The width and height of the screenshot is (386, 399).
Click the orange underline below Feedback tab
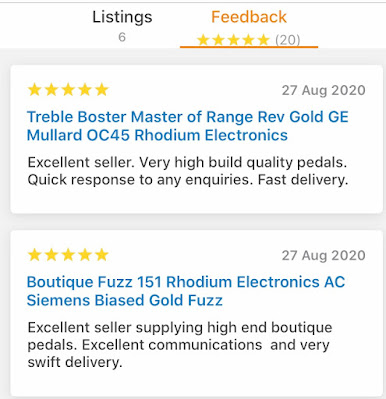point(249,47)
